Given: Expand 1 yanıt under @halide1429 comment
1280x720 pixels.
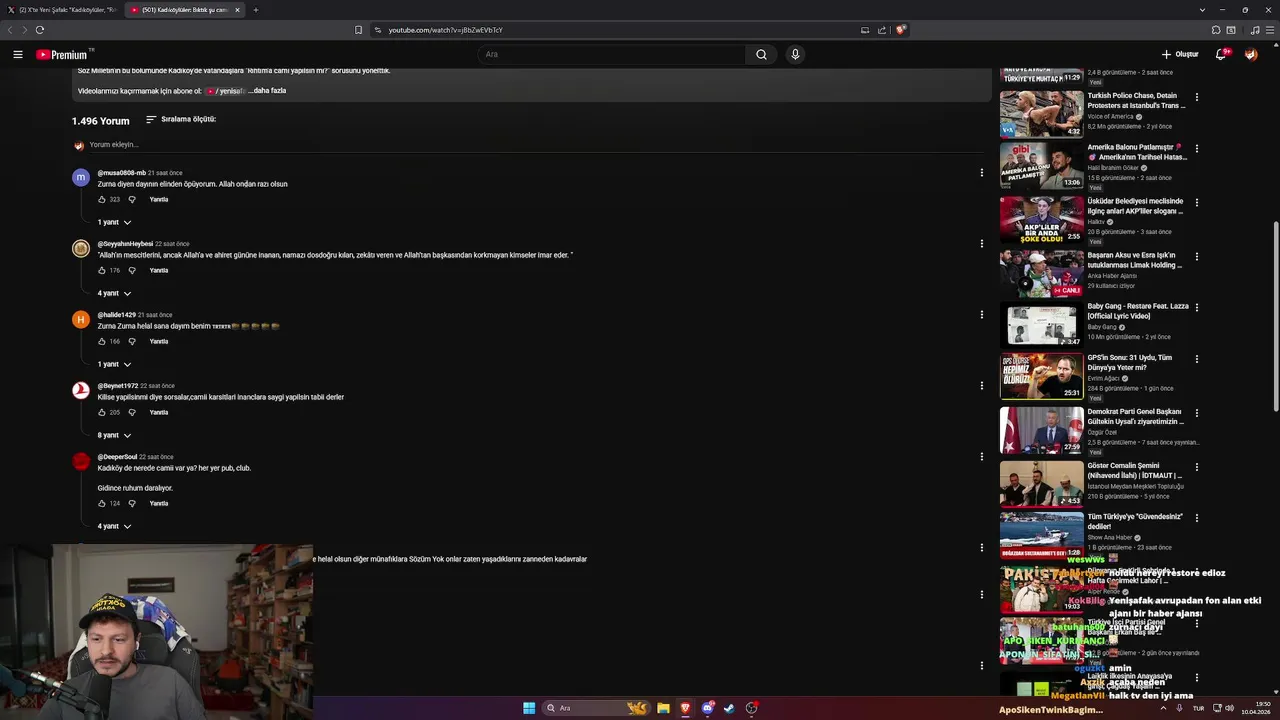Looking at the screenshot, I should coord(114,364).
